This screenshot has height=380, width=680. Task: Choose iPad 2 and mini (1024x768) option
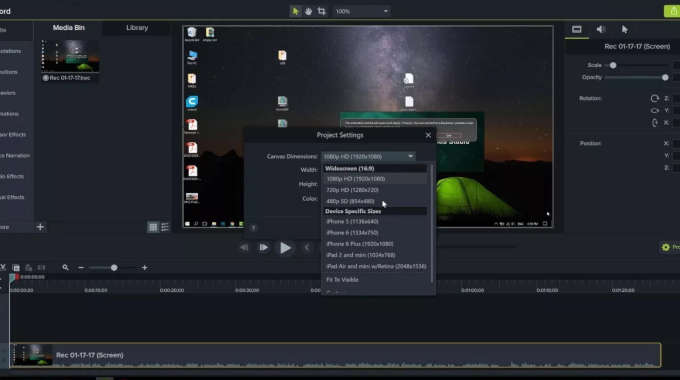point(375,256)
